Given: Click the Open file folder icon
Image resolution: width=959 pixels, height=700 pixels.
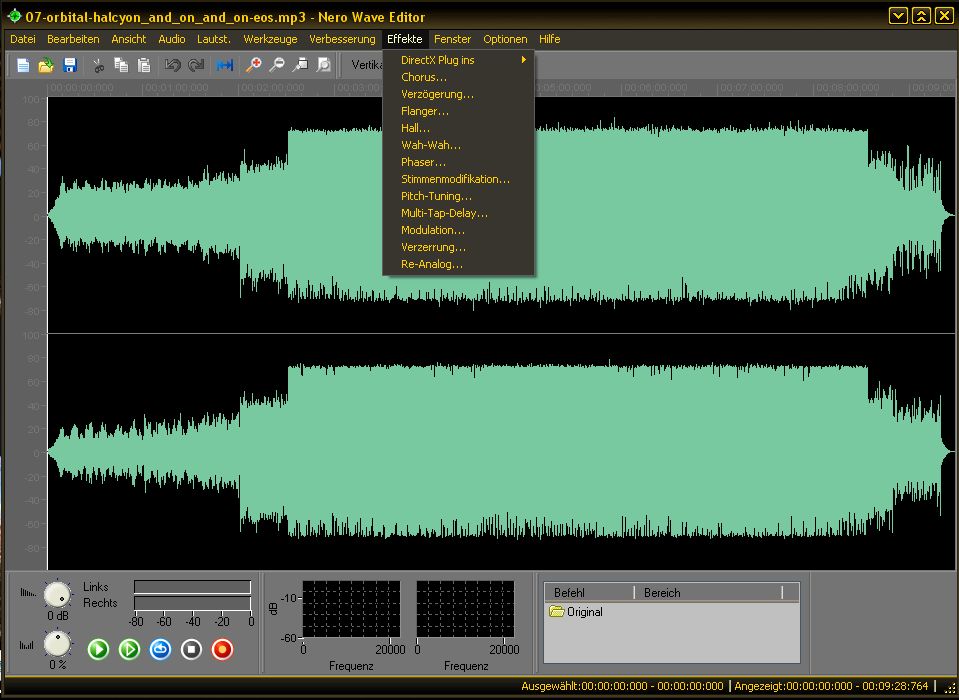Looking at the screenshot, I should (x=46, y=66).
